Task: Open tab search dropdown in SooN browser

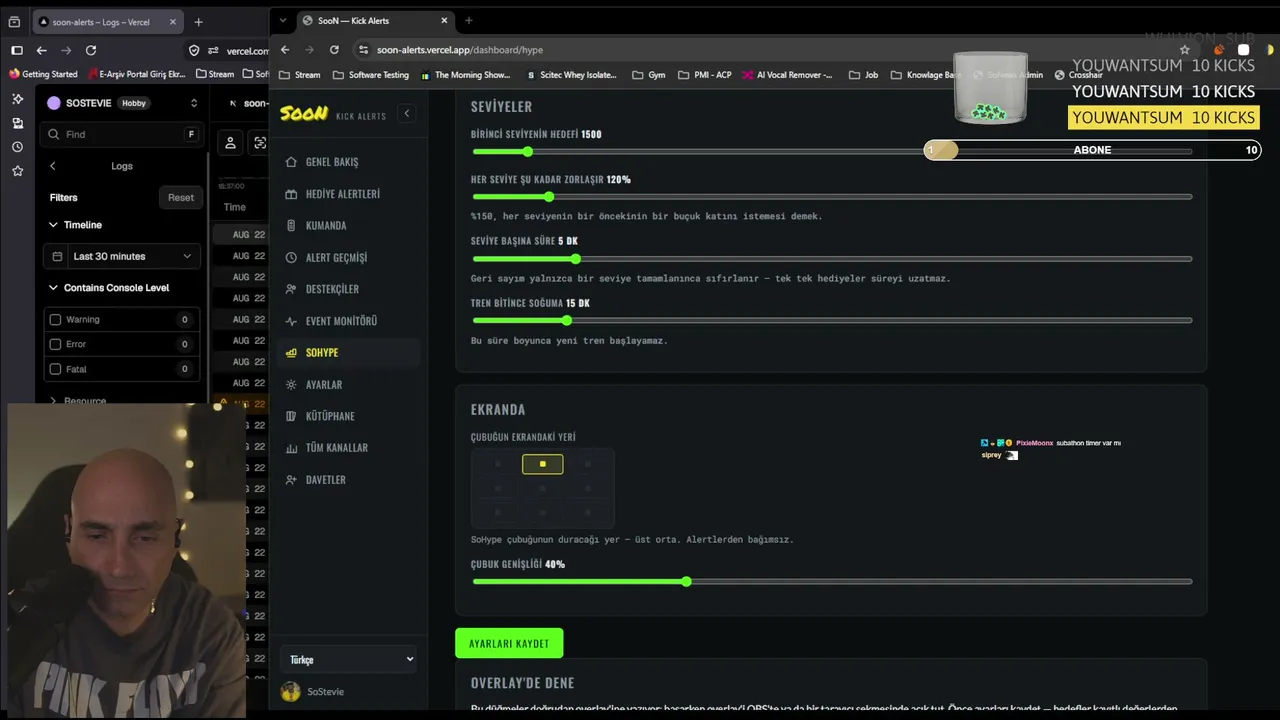Action: click(283, 21)
